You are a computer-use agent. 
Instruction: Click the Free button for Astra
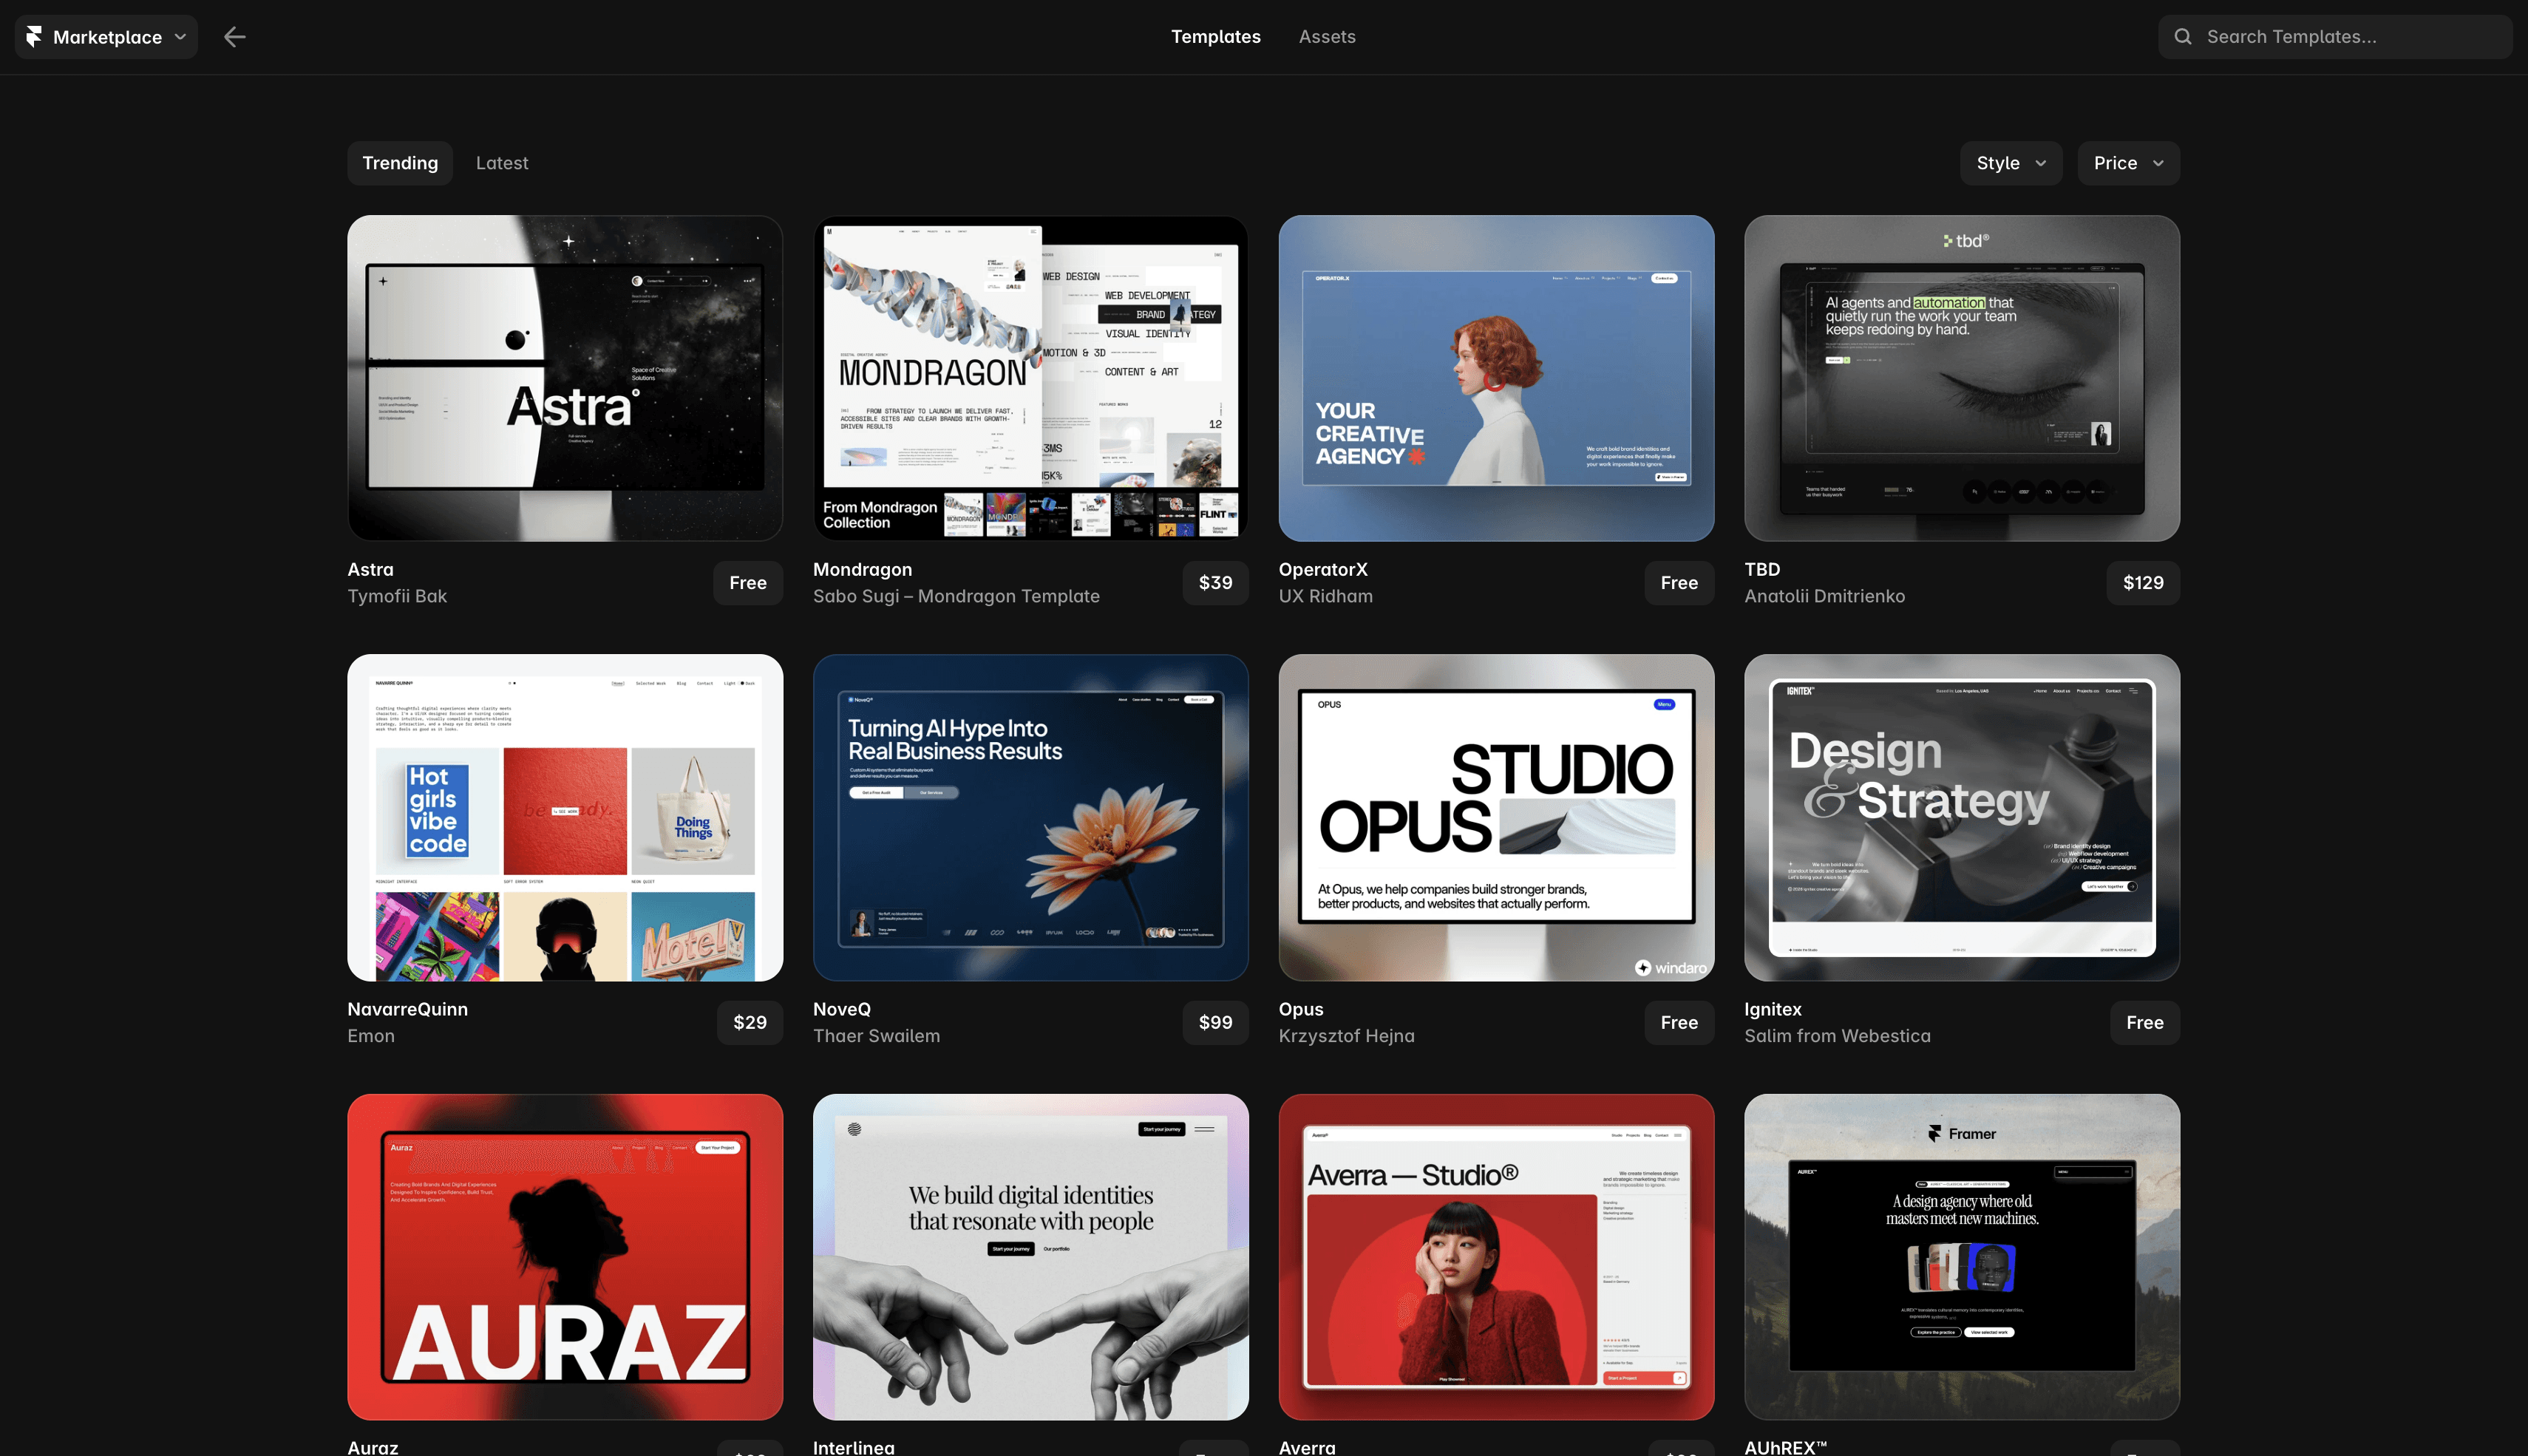point(748,583)
